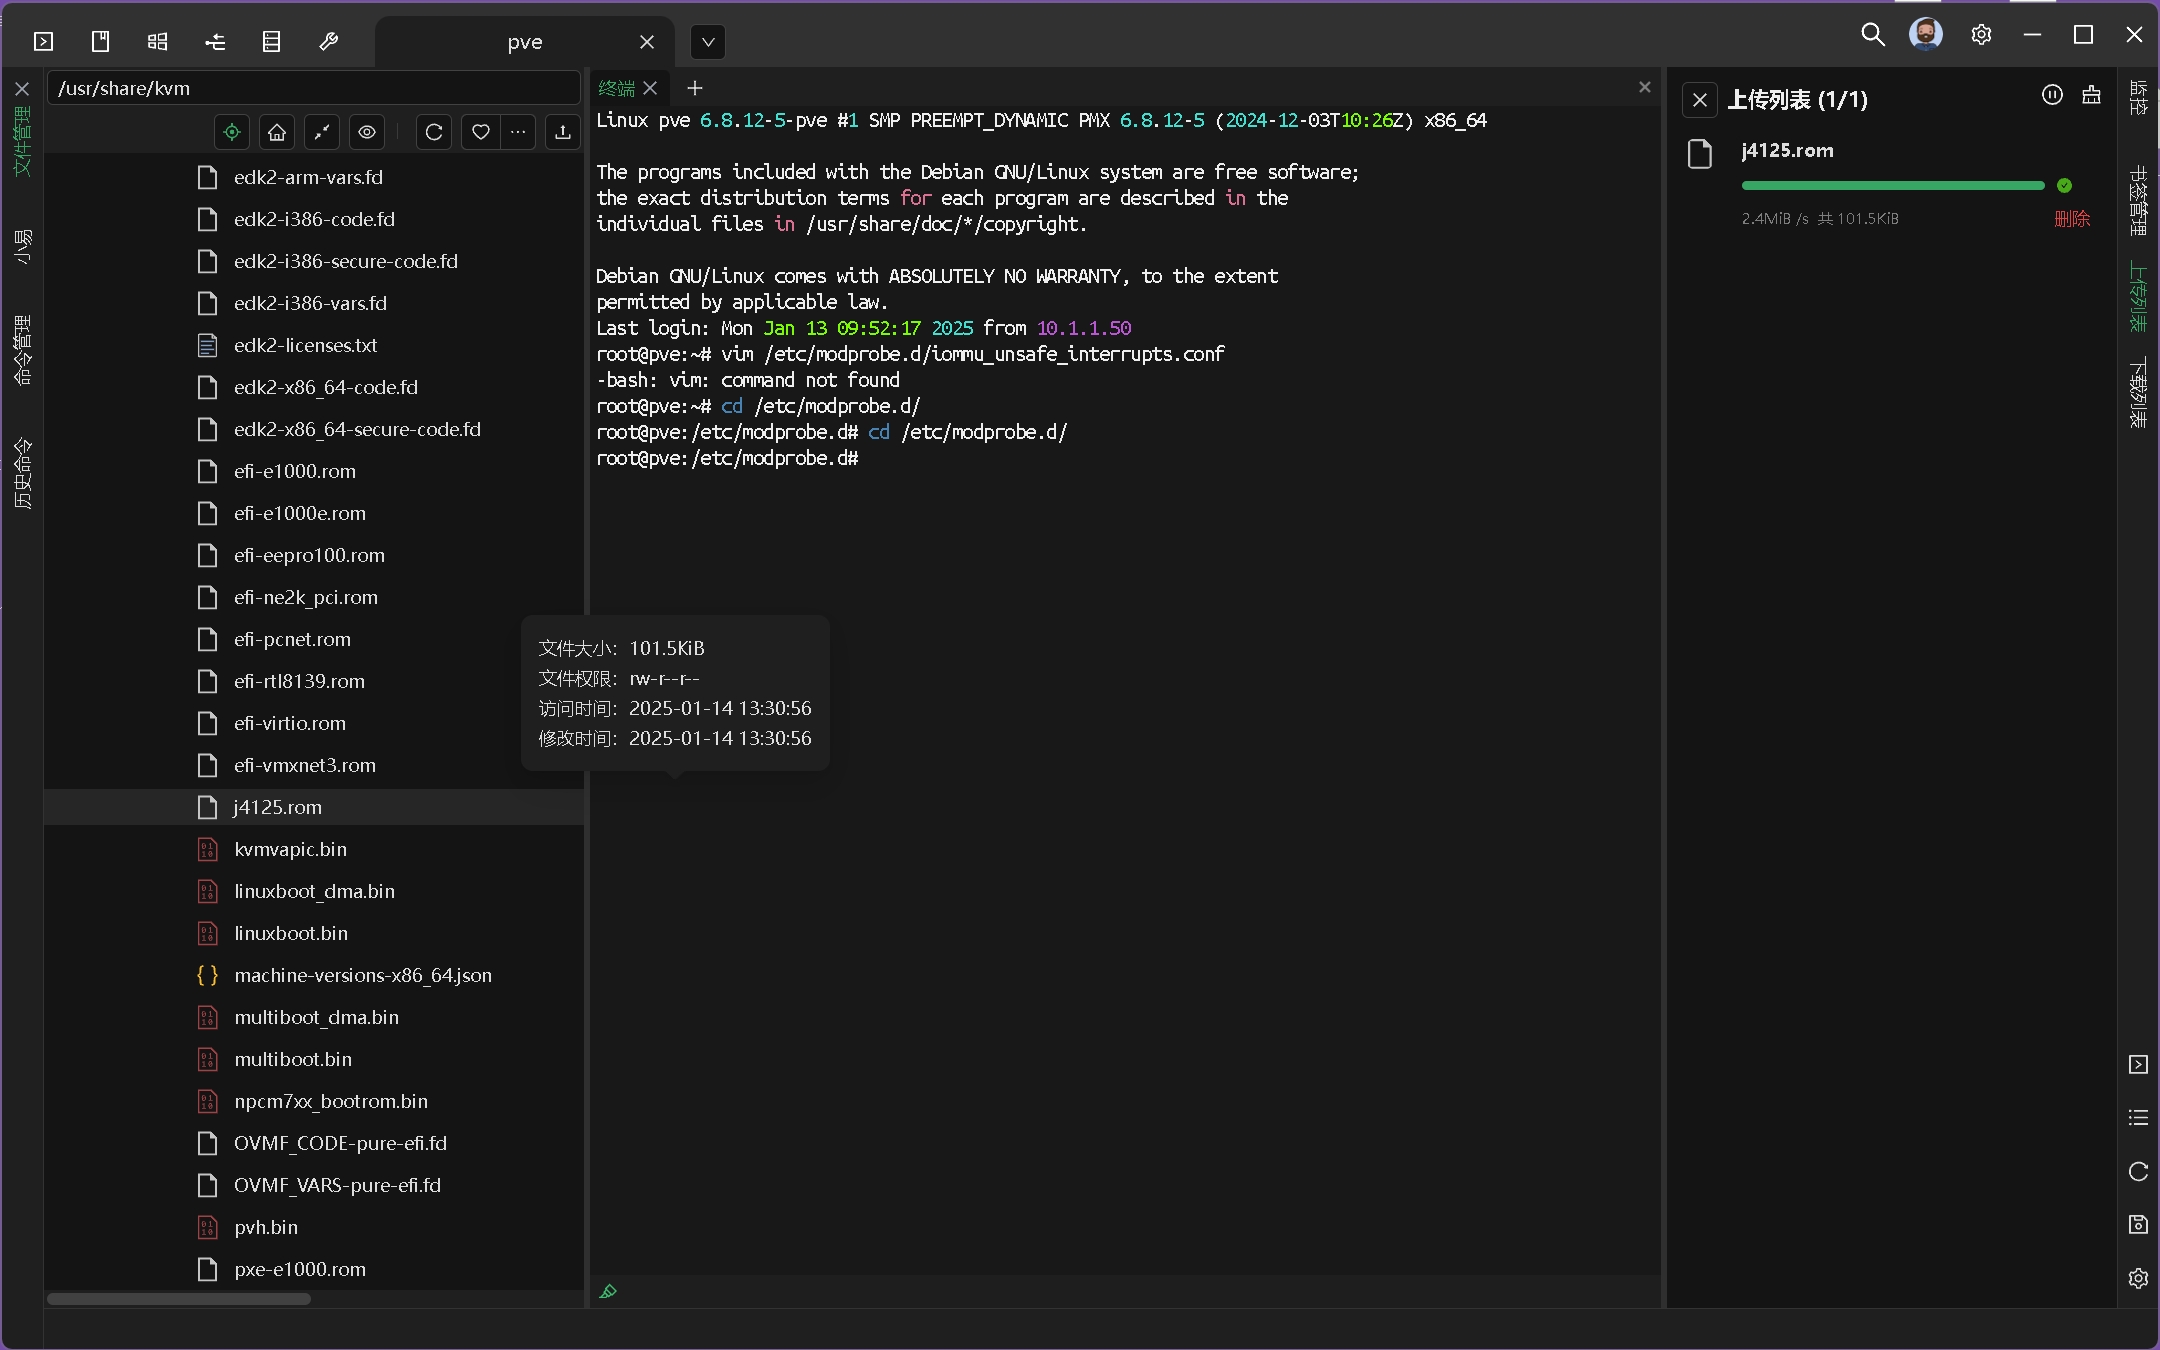Click the j4125.rom upload progress bar

coord(1892,186)
